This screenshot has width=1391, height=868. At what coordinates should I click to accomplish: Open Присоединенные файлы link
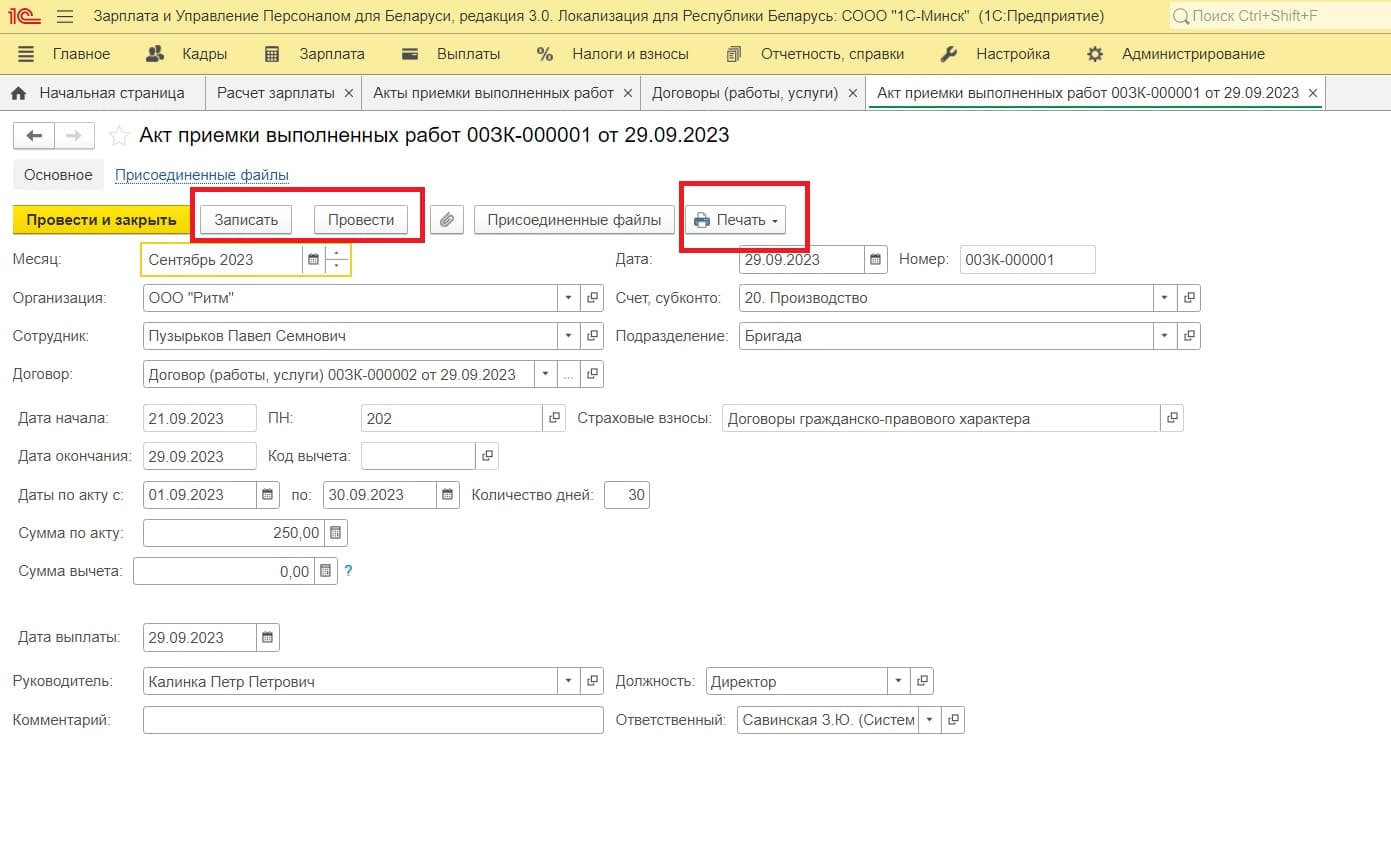click(201, 175)
